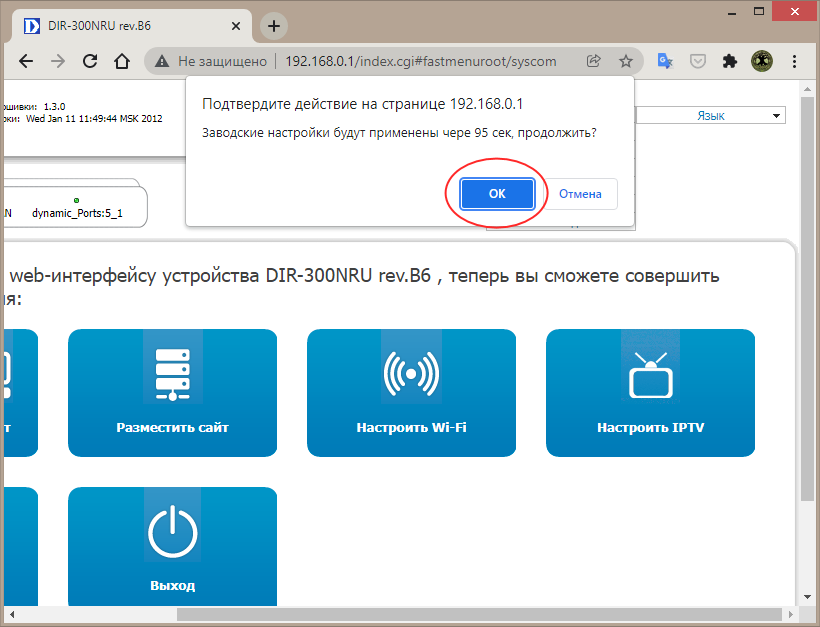Click the horizontal scrollbar thumb
The image size is (820, 627).
tap(479, 614)
